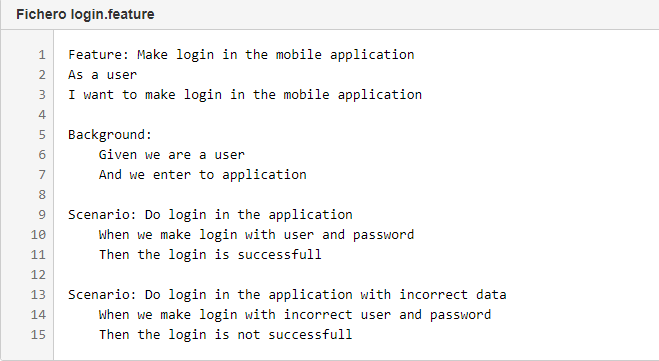Click 'Scenario: Do login in the application' line
The width and height of the screenshot is (659, 361).
tap(210, 215)
